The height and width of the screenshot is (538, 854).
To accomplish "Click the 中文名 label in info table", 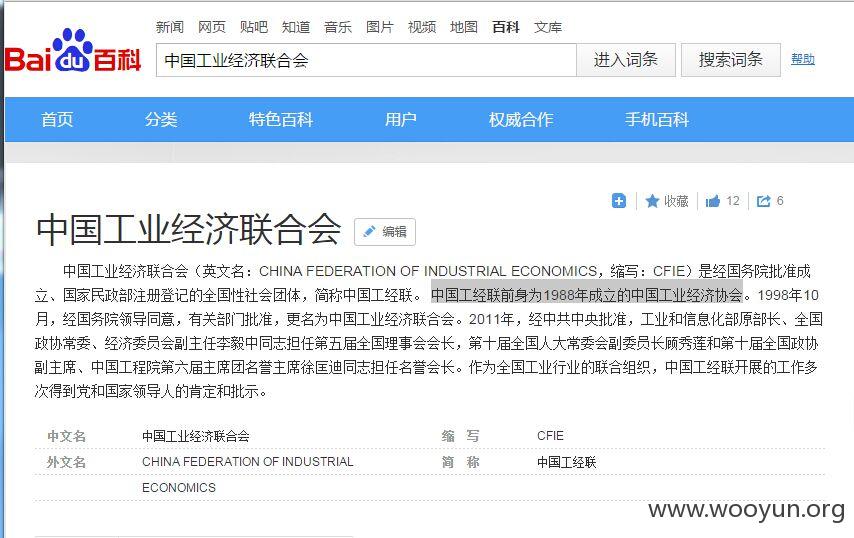I will pyautogui.click(x=66, y=436).
